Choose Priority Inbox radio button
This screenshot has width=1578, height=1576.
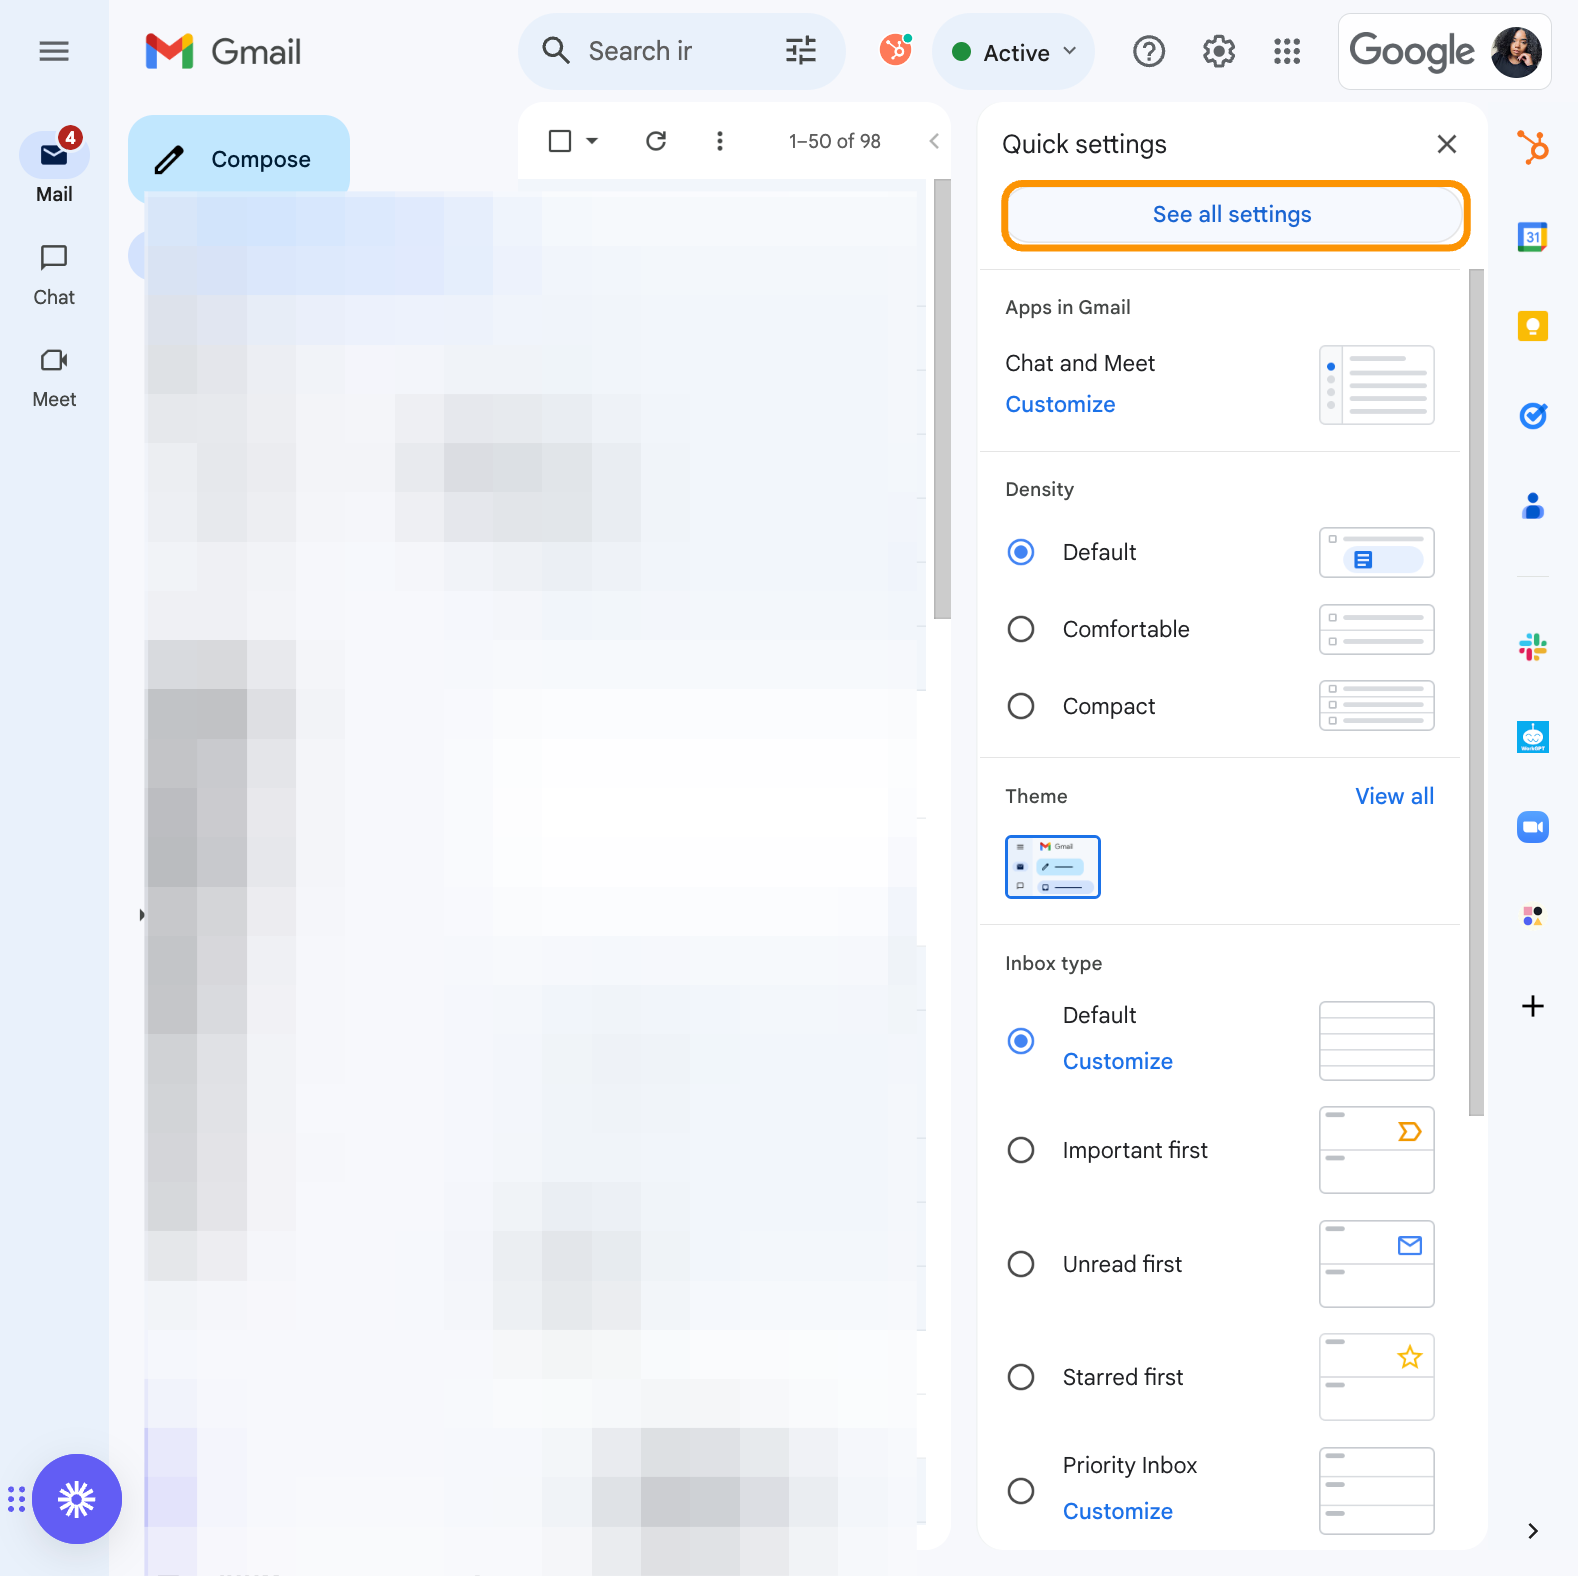tap(1021, 1491)
